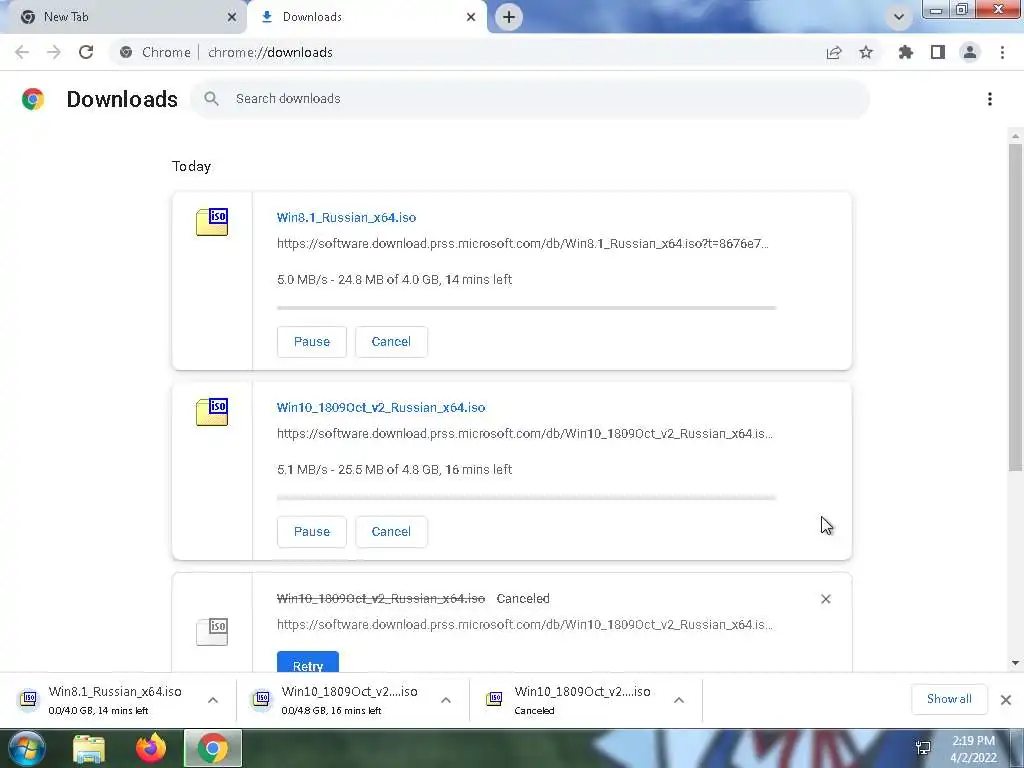Cancel the Win10_1809Oct_v2 download

pyautogui.click(x=391, y=532)
